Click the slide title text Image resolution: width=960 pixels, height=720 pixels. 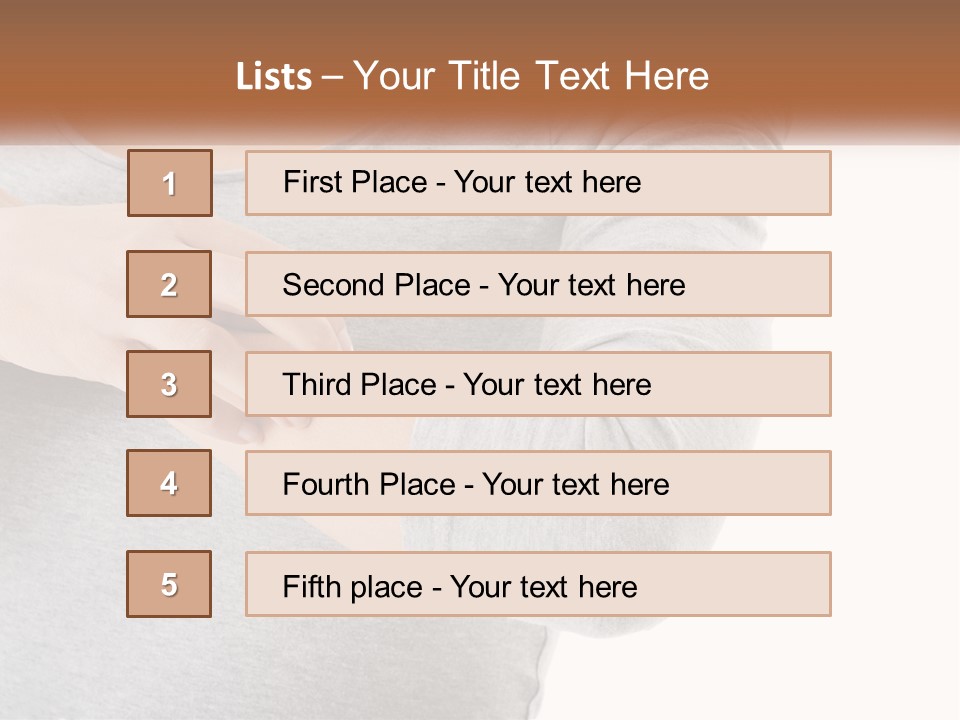[x=472, y=76]
